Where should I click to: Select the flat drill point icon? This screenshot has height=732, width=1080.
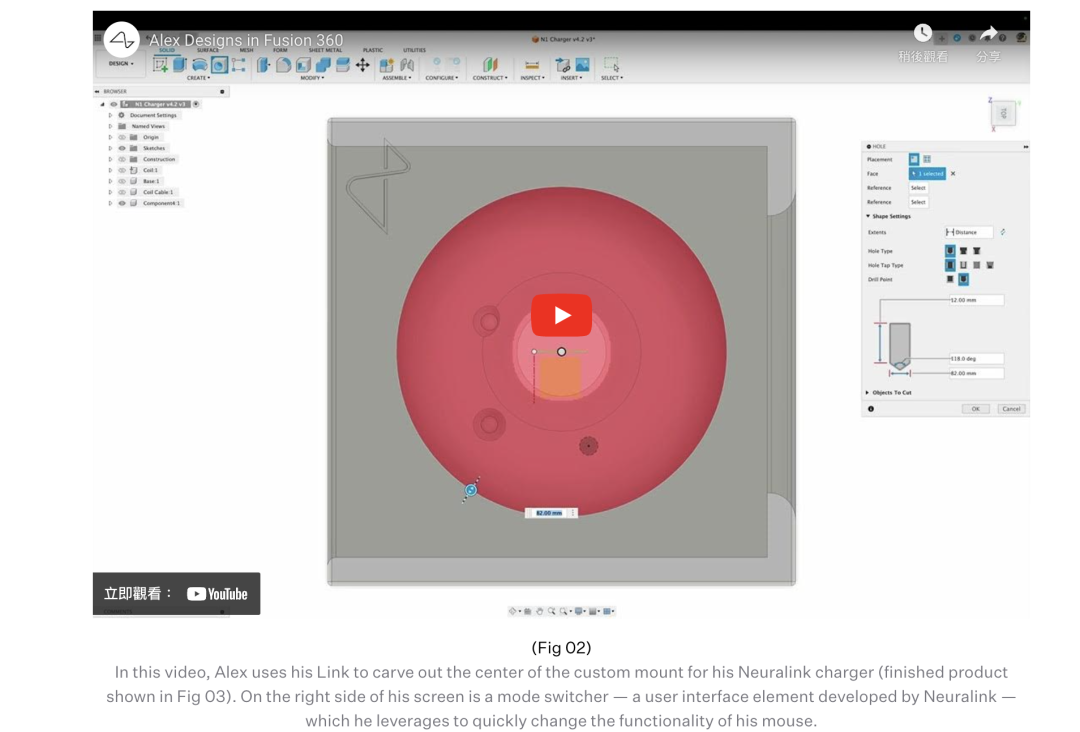pos(951,279)
